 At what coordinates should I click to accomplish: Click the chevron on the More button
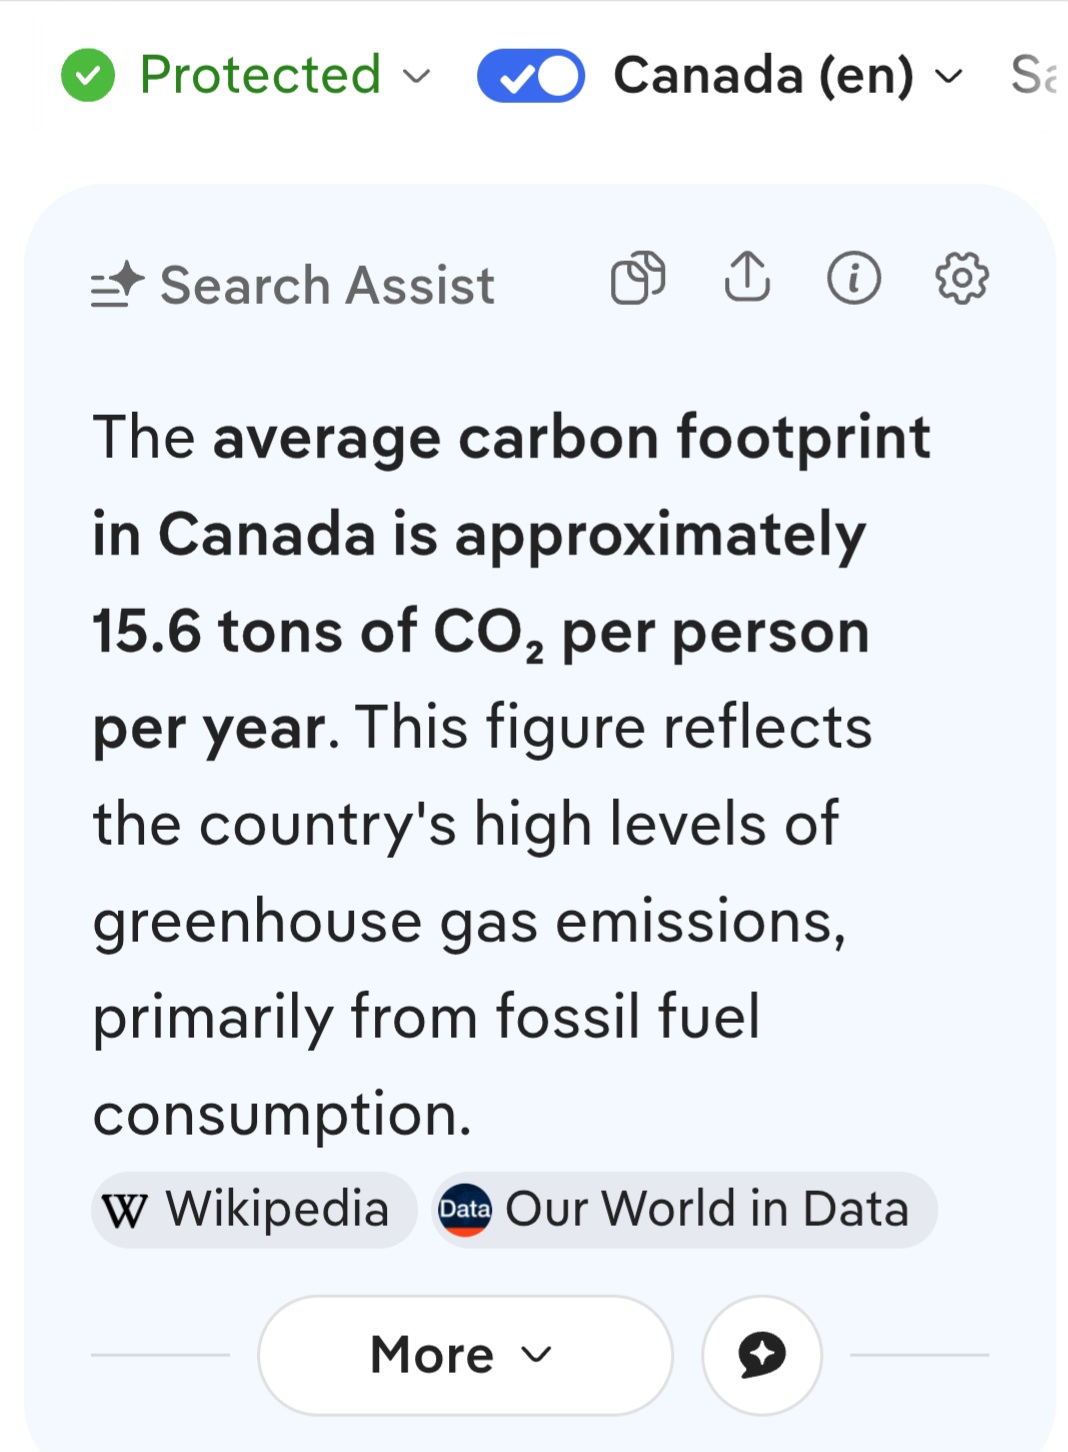pos(537,1355)
